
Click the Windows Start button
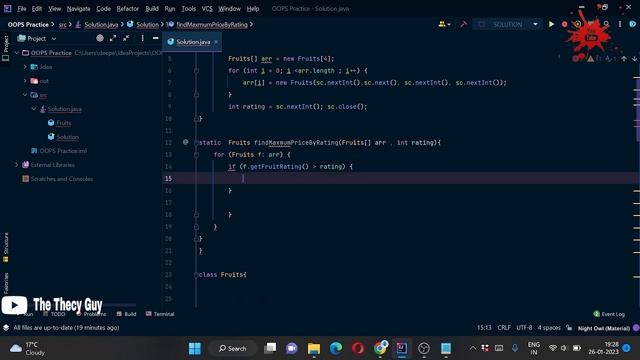(195, 348)
